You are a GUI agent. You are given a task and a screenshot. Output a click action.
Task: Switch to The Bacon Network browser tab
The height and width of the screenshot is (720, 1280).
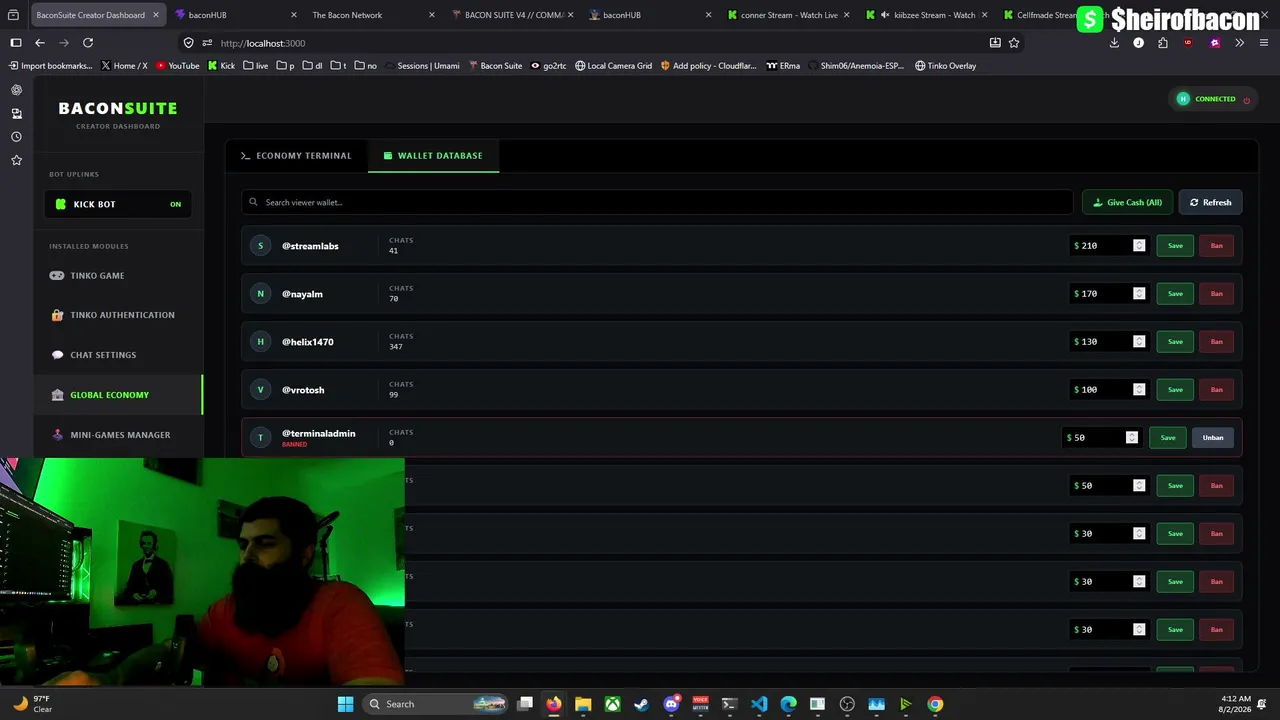[x=372, y=15]
